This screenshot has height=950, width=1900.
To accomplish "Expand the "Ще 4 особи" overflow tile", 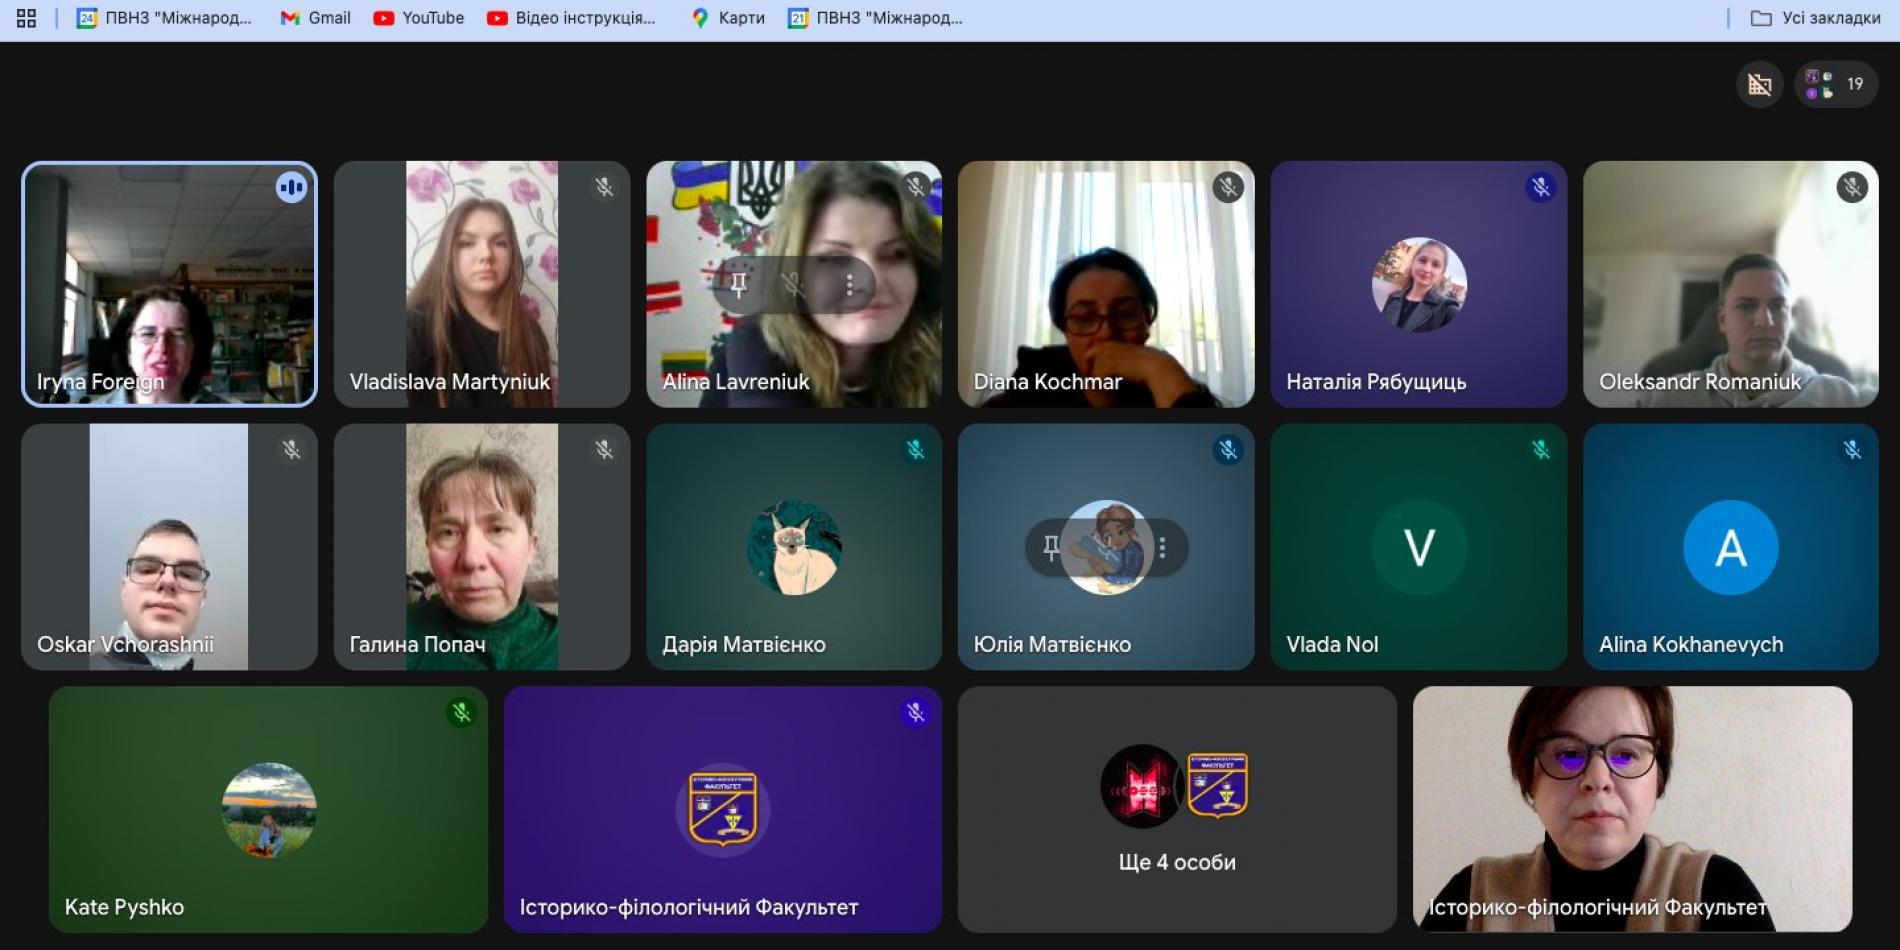I will (1176, 809).
